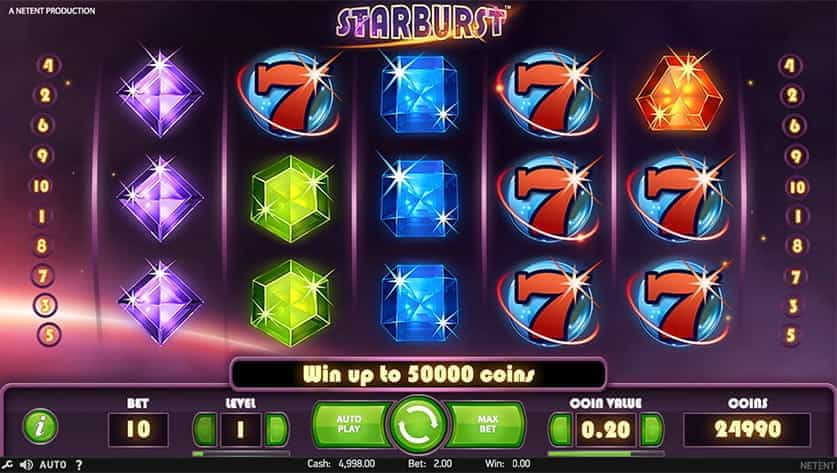837x473 pixels.
Task: Increase coin value with right arrow
Action: (651, 429)
